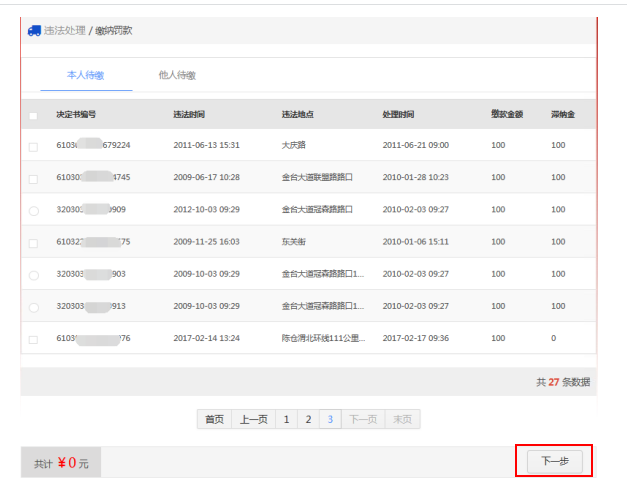
Task: Jump to page 2 in pagination
Action: [x=308, y=420]
